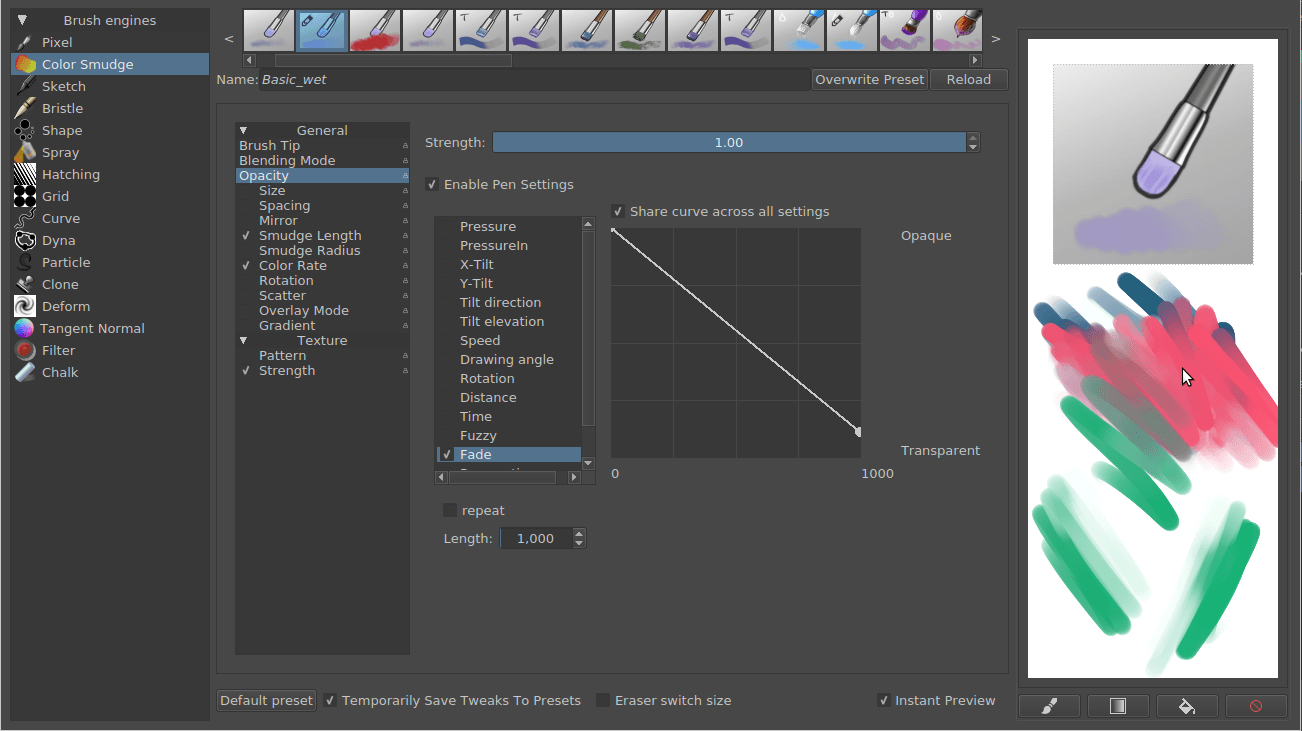The image size is (1302, 731).
Task: Click the Overwrite Preset button
Action: [x=869, y=79]
